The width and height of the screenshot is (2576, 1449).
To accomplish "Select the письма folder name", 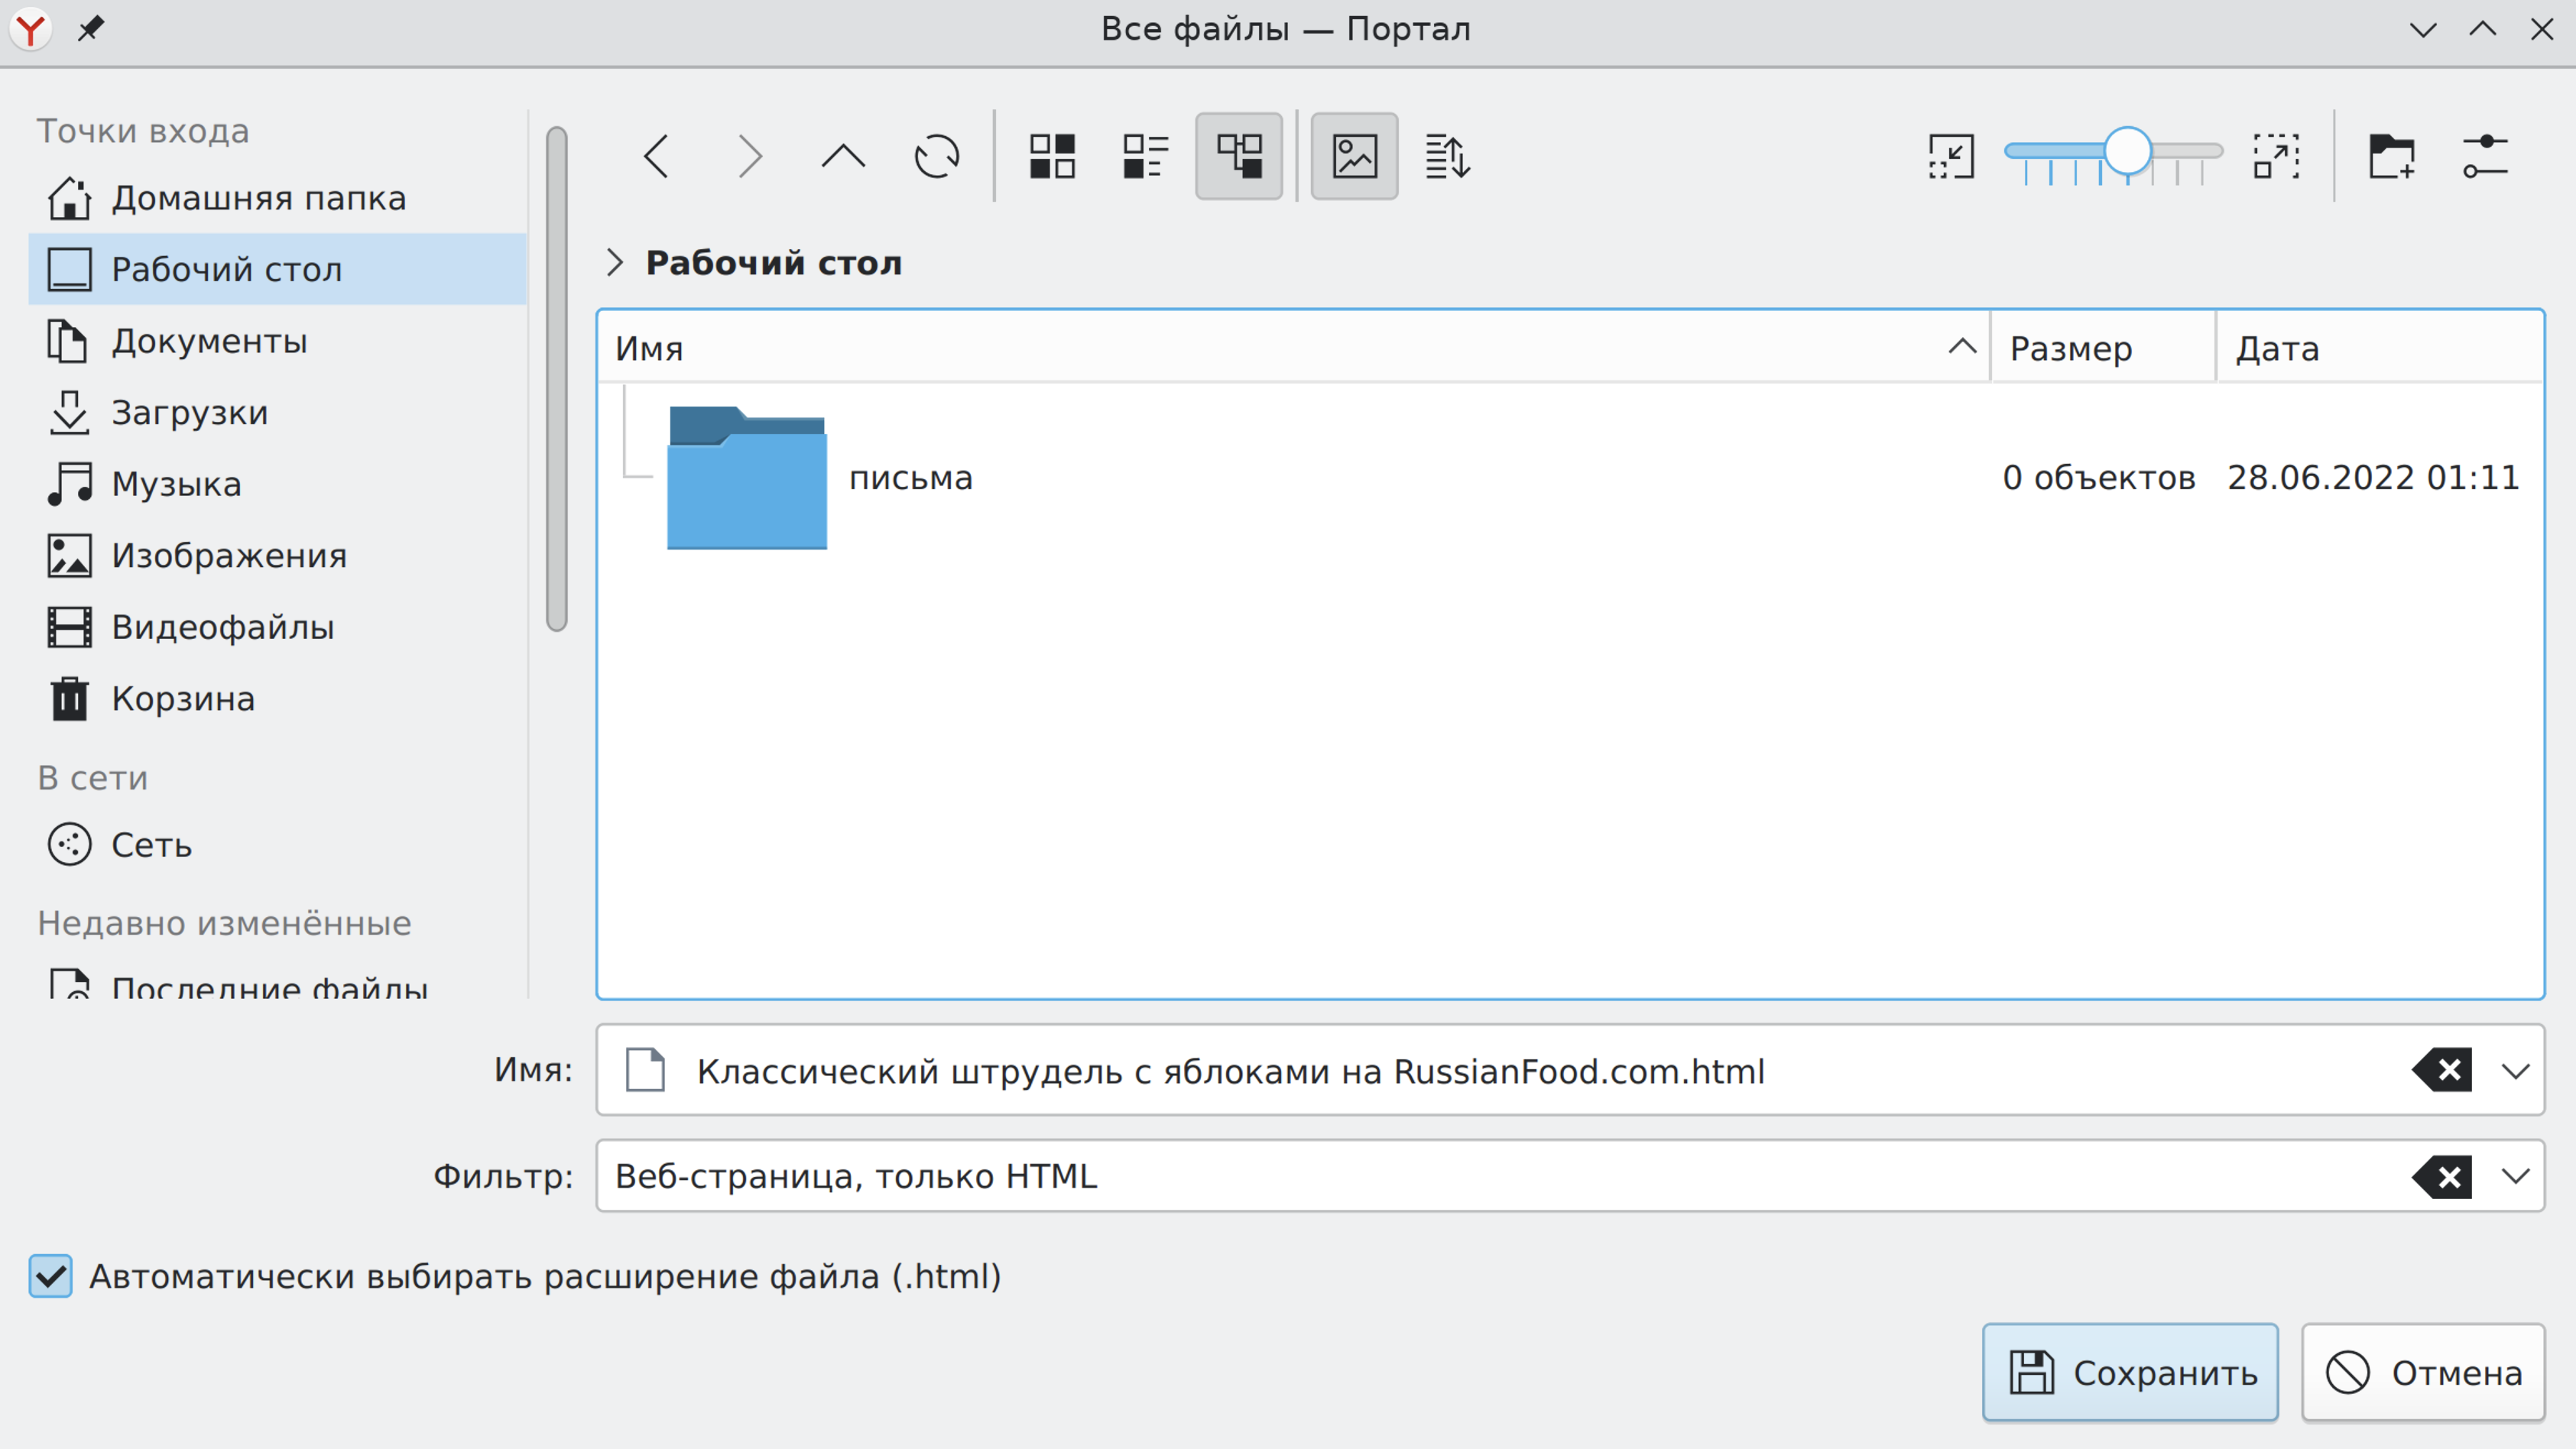I will [910, 478].
